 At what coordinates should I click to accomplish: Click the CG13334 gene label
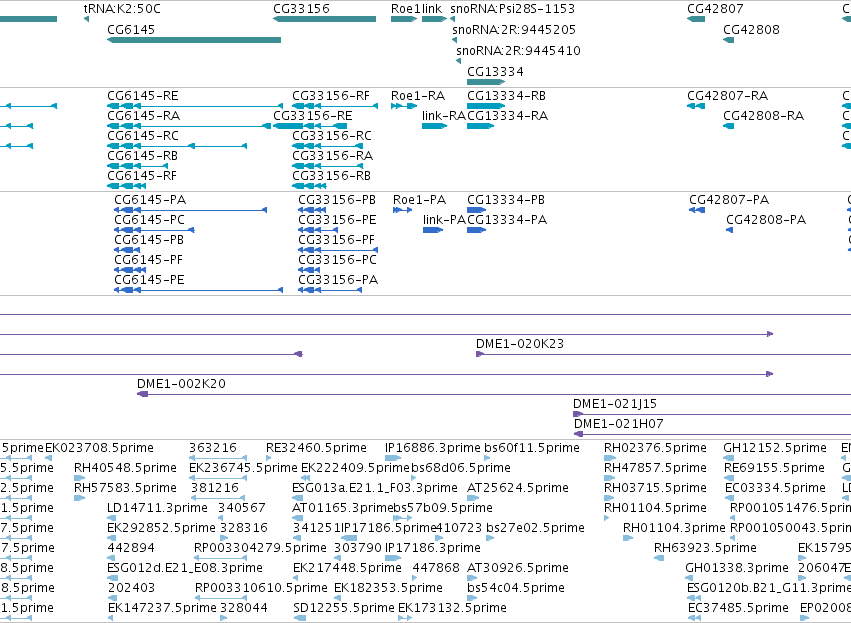[496, 72]
